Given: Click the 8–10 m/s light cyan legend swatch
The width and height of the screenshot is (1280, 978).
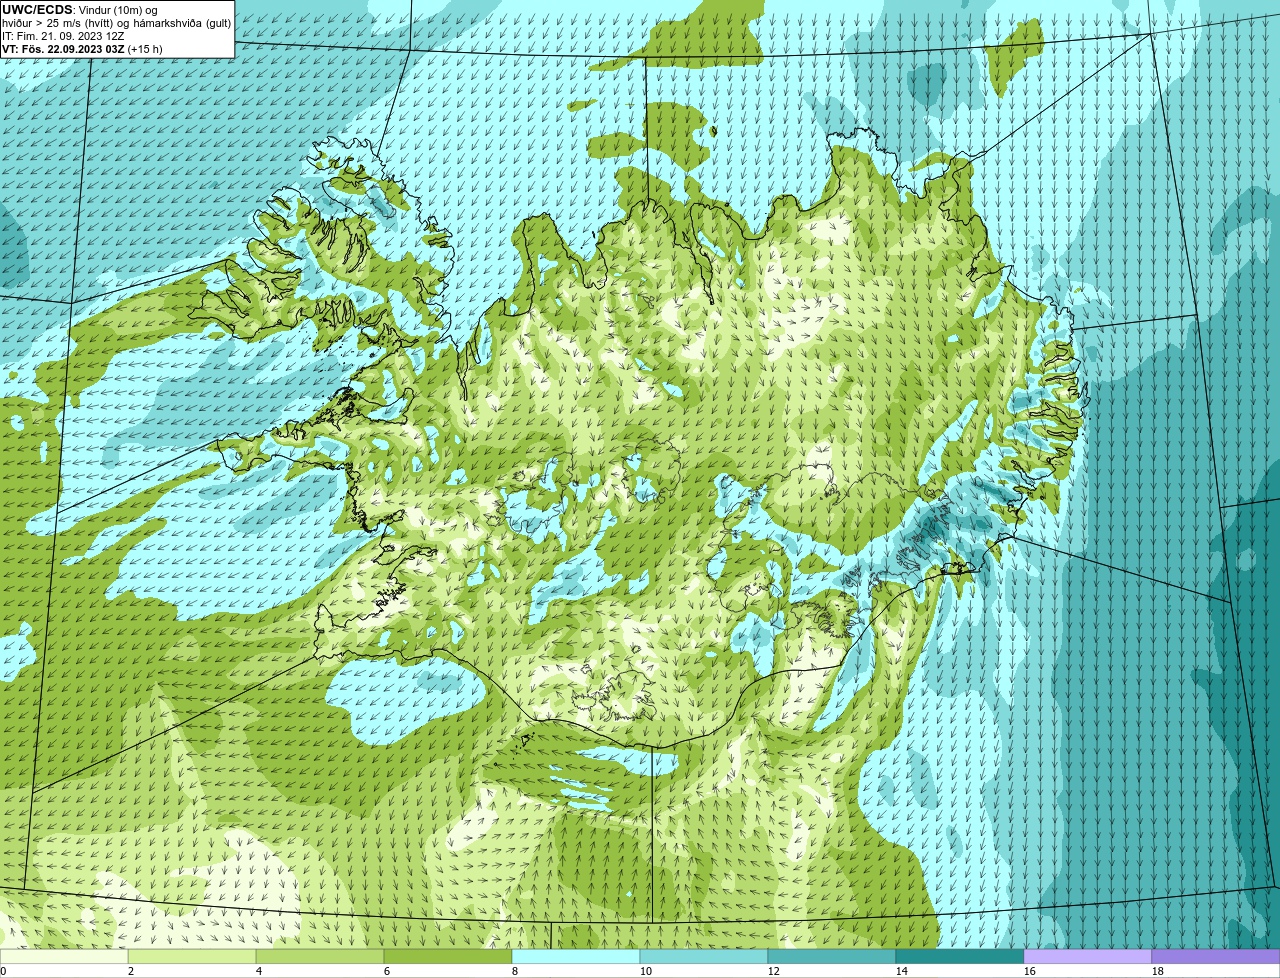Looking at the screenshot, I should [576, 957].
